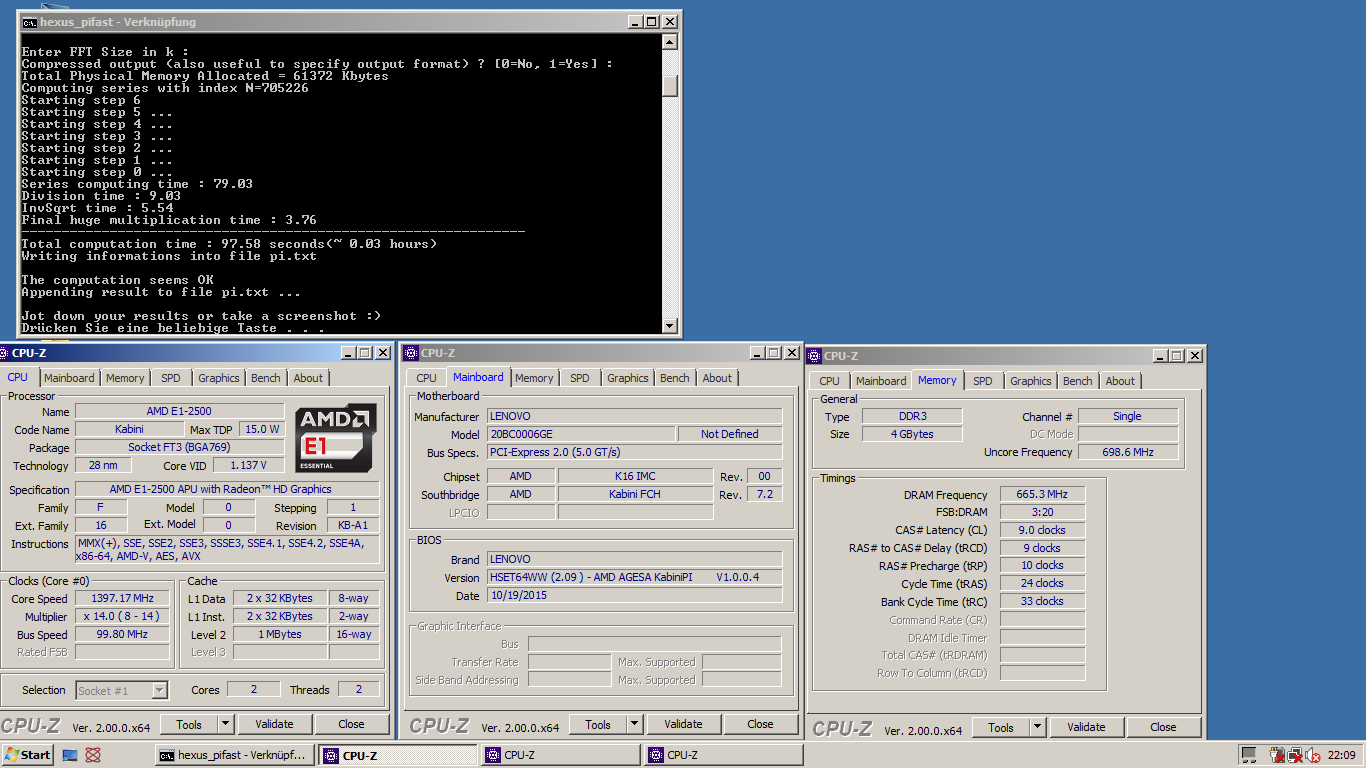Open About tab in the CPU tab window
The height and width of the screenshot is (768, 1366).
(x=308, y=378)
